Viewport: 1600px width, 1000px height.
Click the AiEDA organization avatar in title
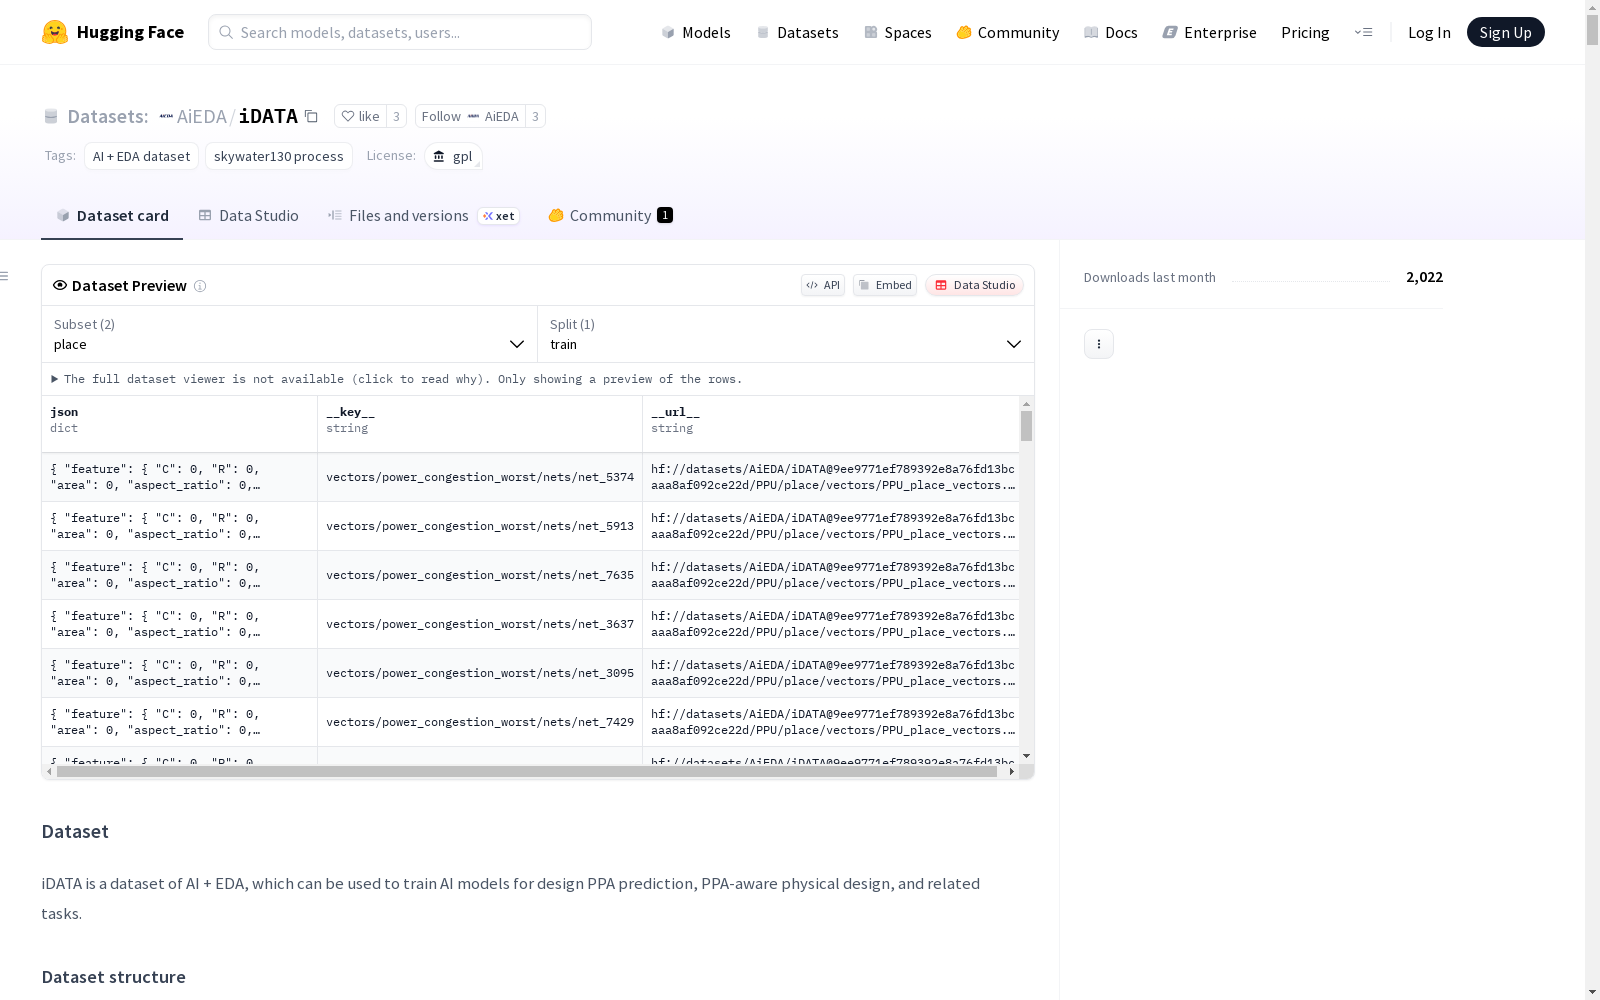(x=166, y=116)
